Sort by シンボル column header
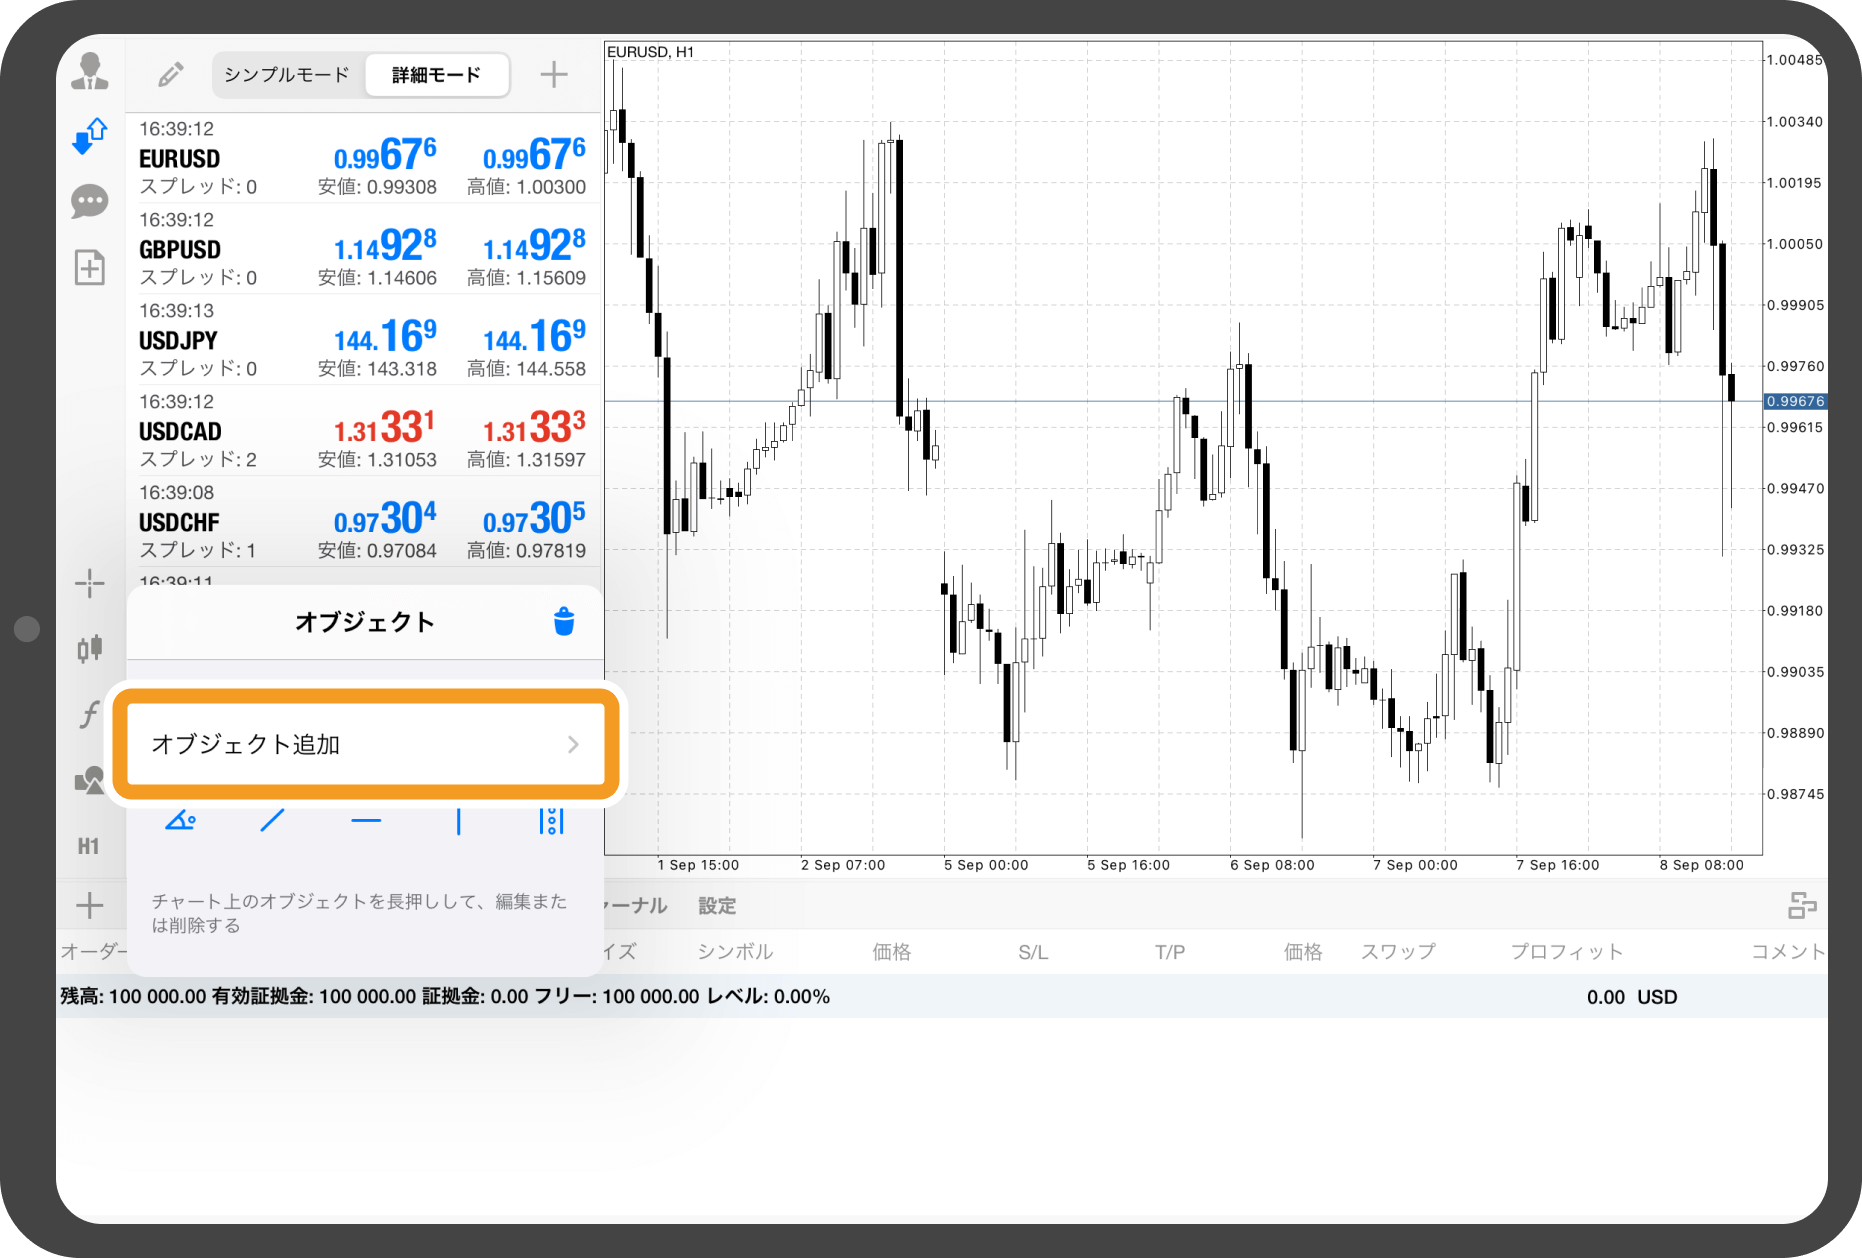 click(735, 952)
